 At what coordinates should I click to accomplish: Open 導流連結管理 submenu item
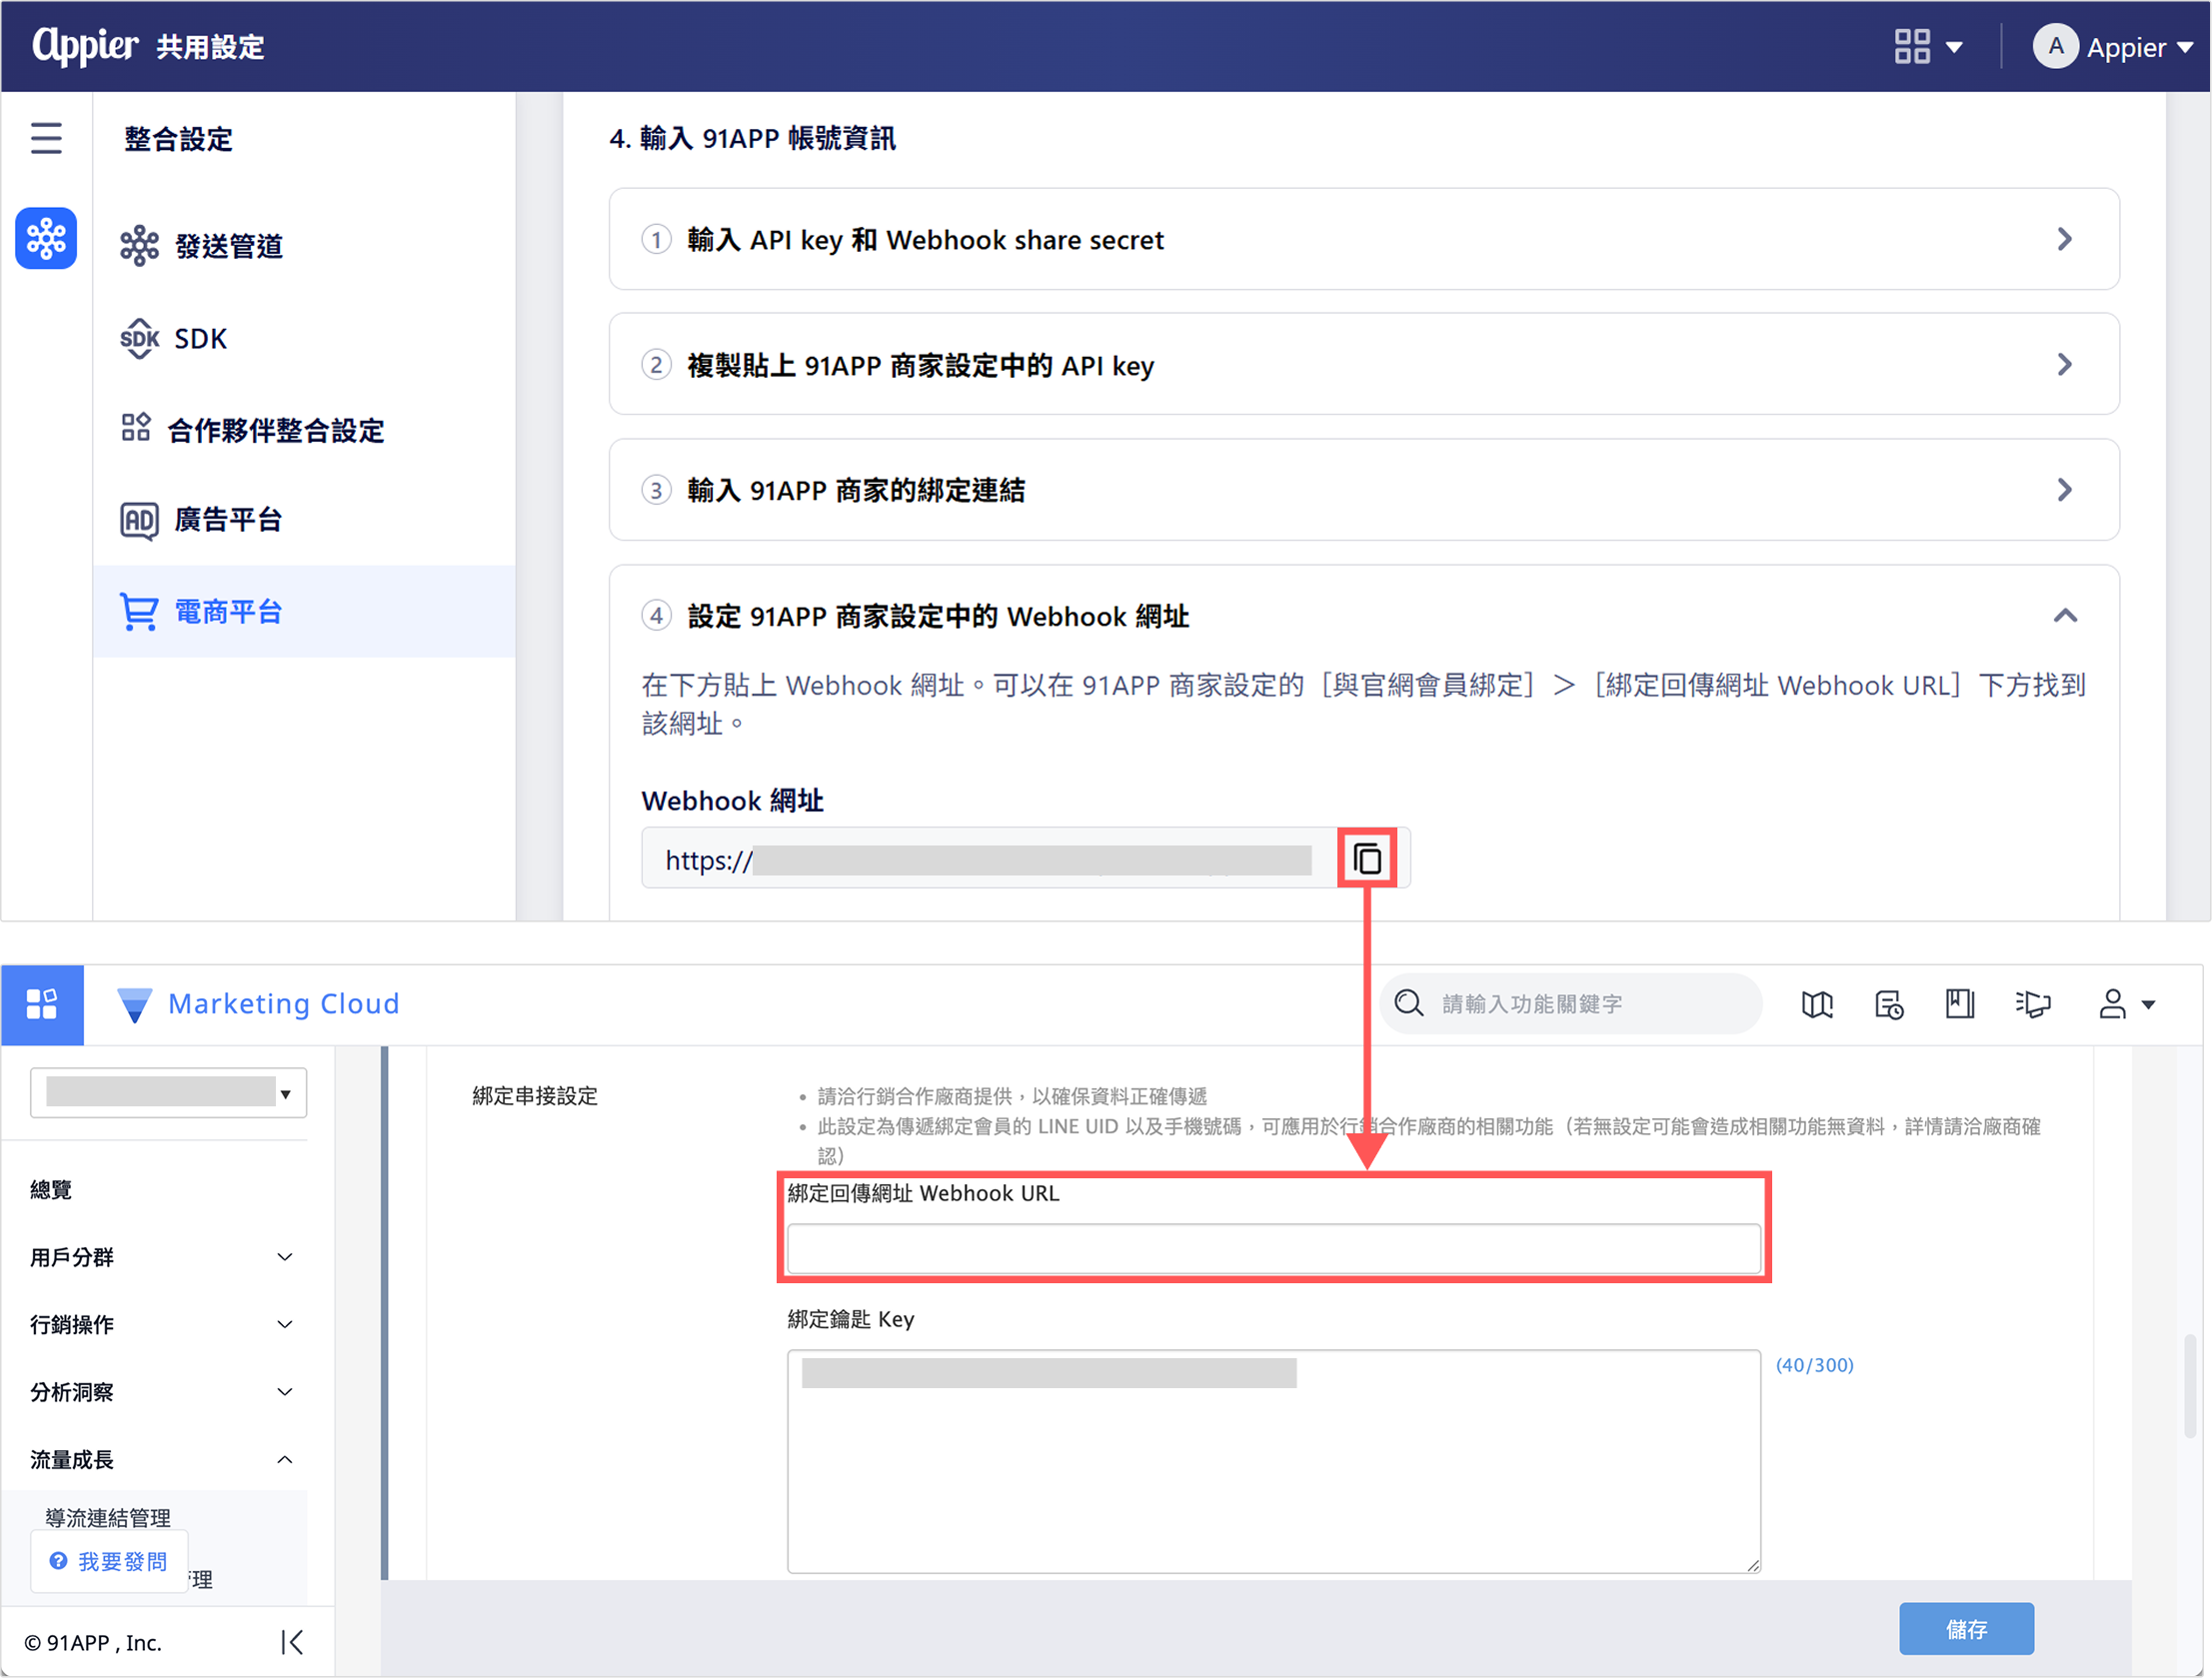tap(108, 1518)
